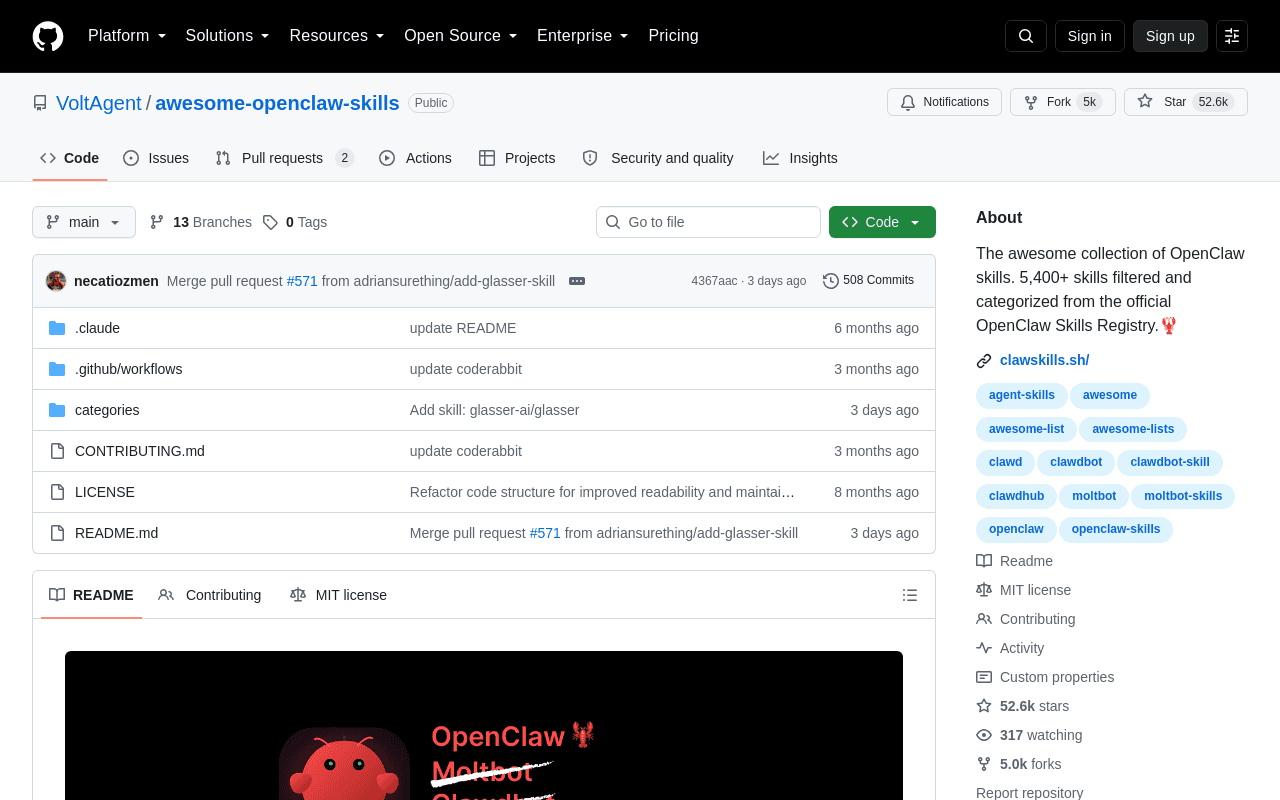This screenshot has height=800, width=1280.
Task: Click the Sign up button
Action: pos(1170,36)
